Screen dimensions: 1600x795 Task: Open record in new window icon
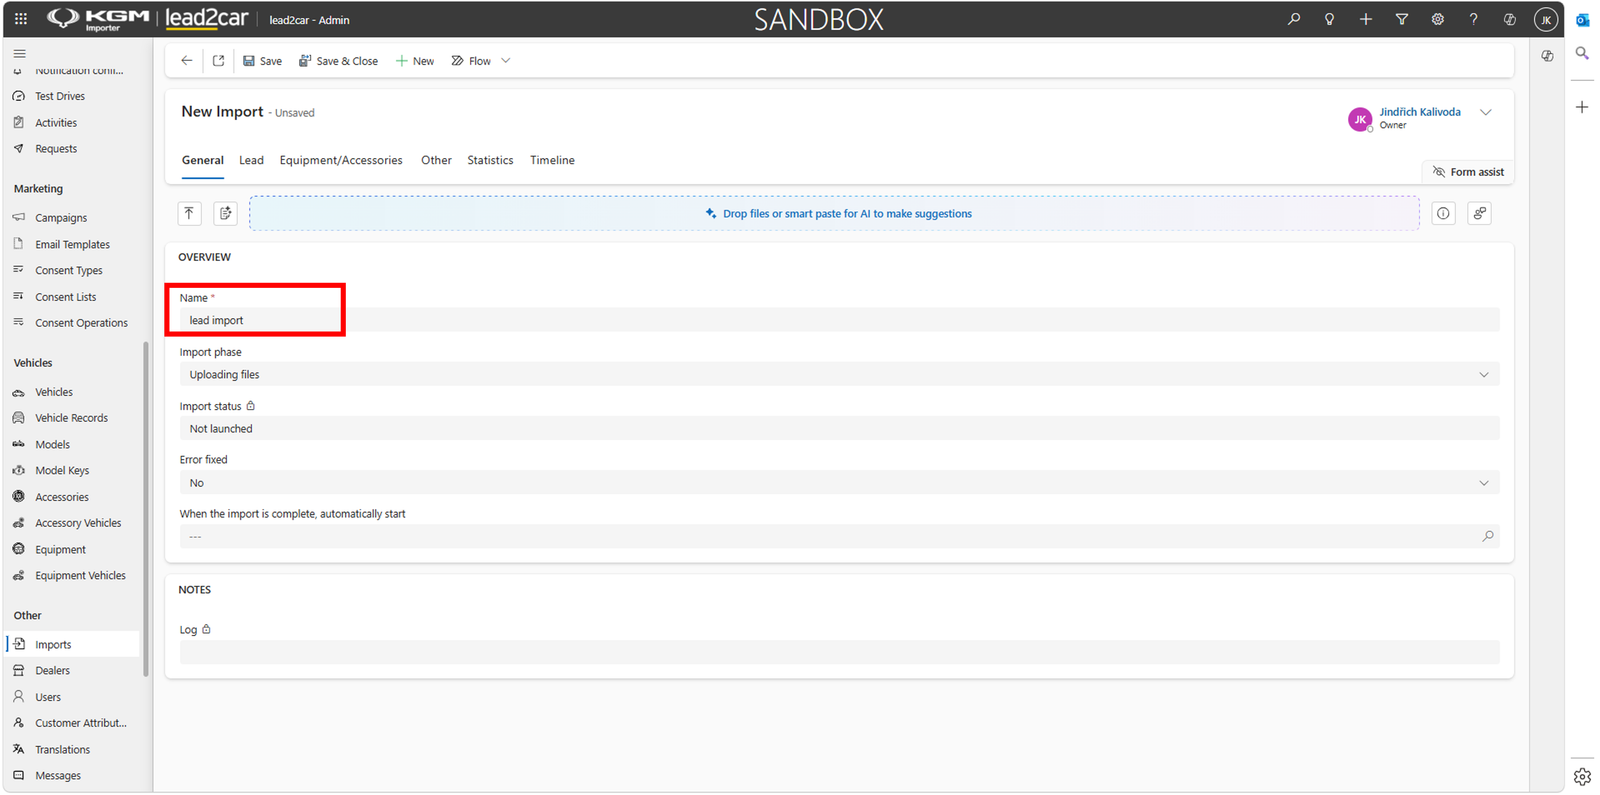tap(219, 61)
